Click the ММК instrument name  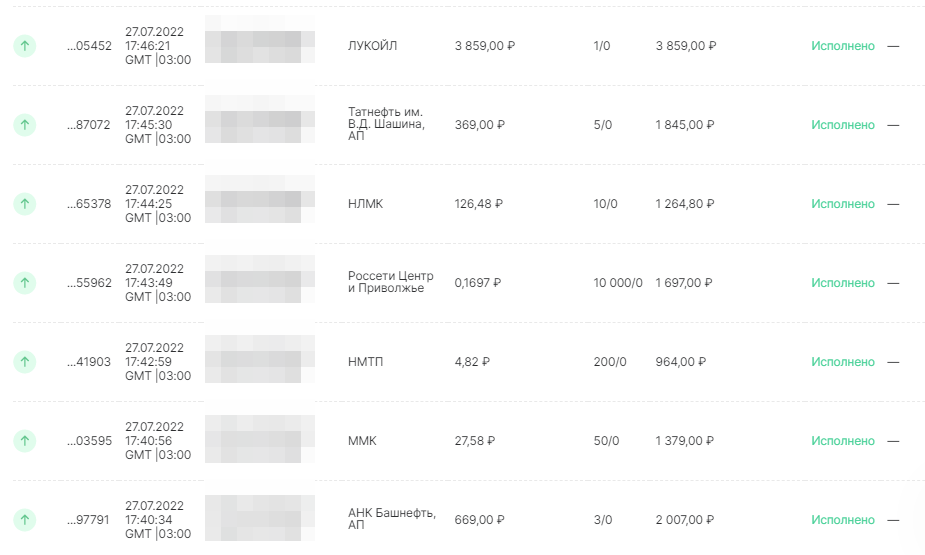pyautogui.click(x=362, y=441)
